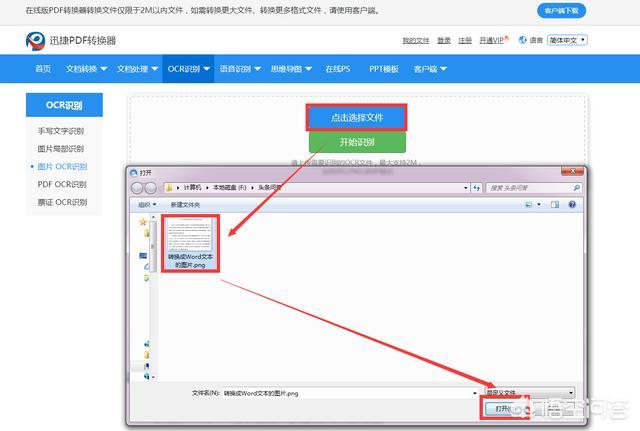Click the 客户端下载 button

pyautogui.click(x=561, y=11)
